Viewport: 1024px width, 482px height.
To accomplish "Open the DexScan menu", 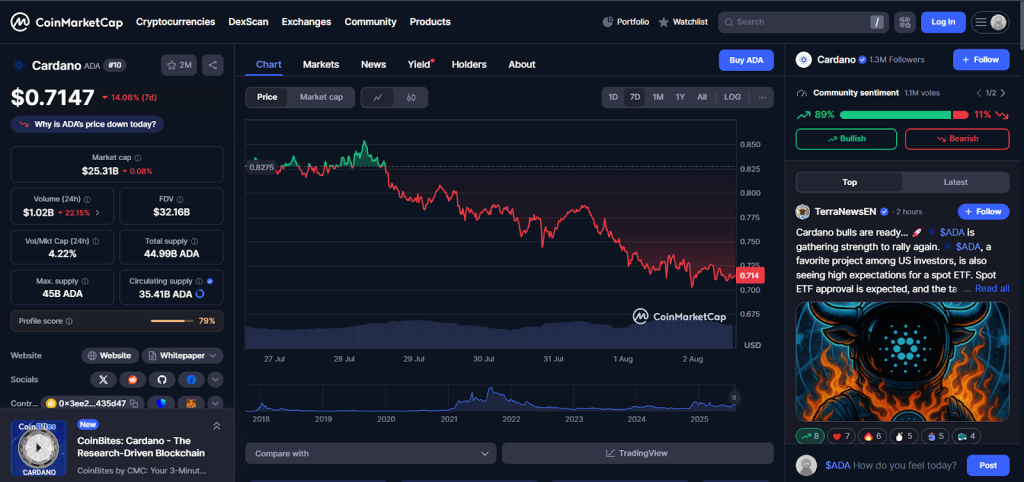I will pyautogui.click(x=248, y=22).
